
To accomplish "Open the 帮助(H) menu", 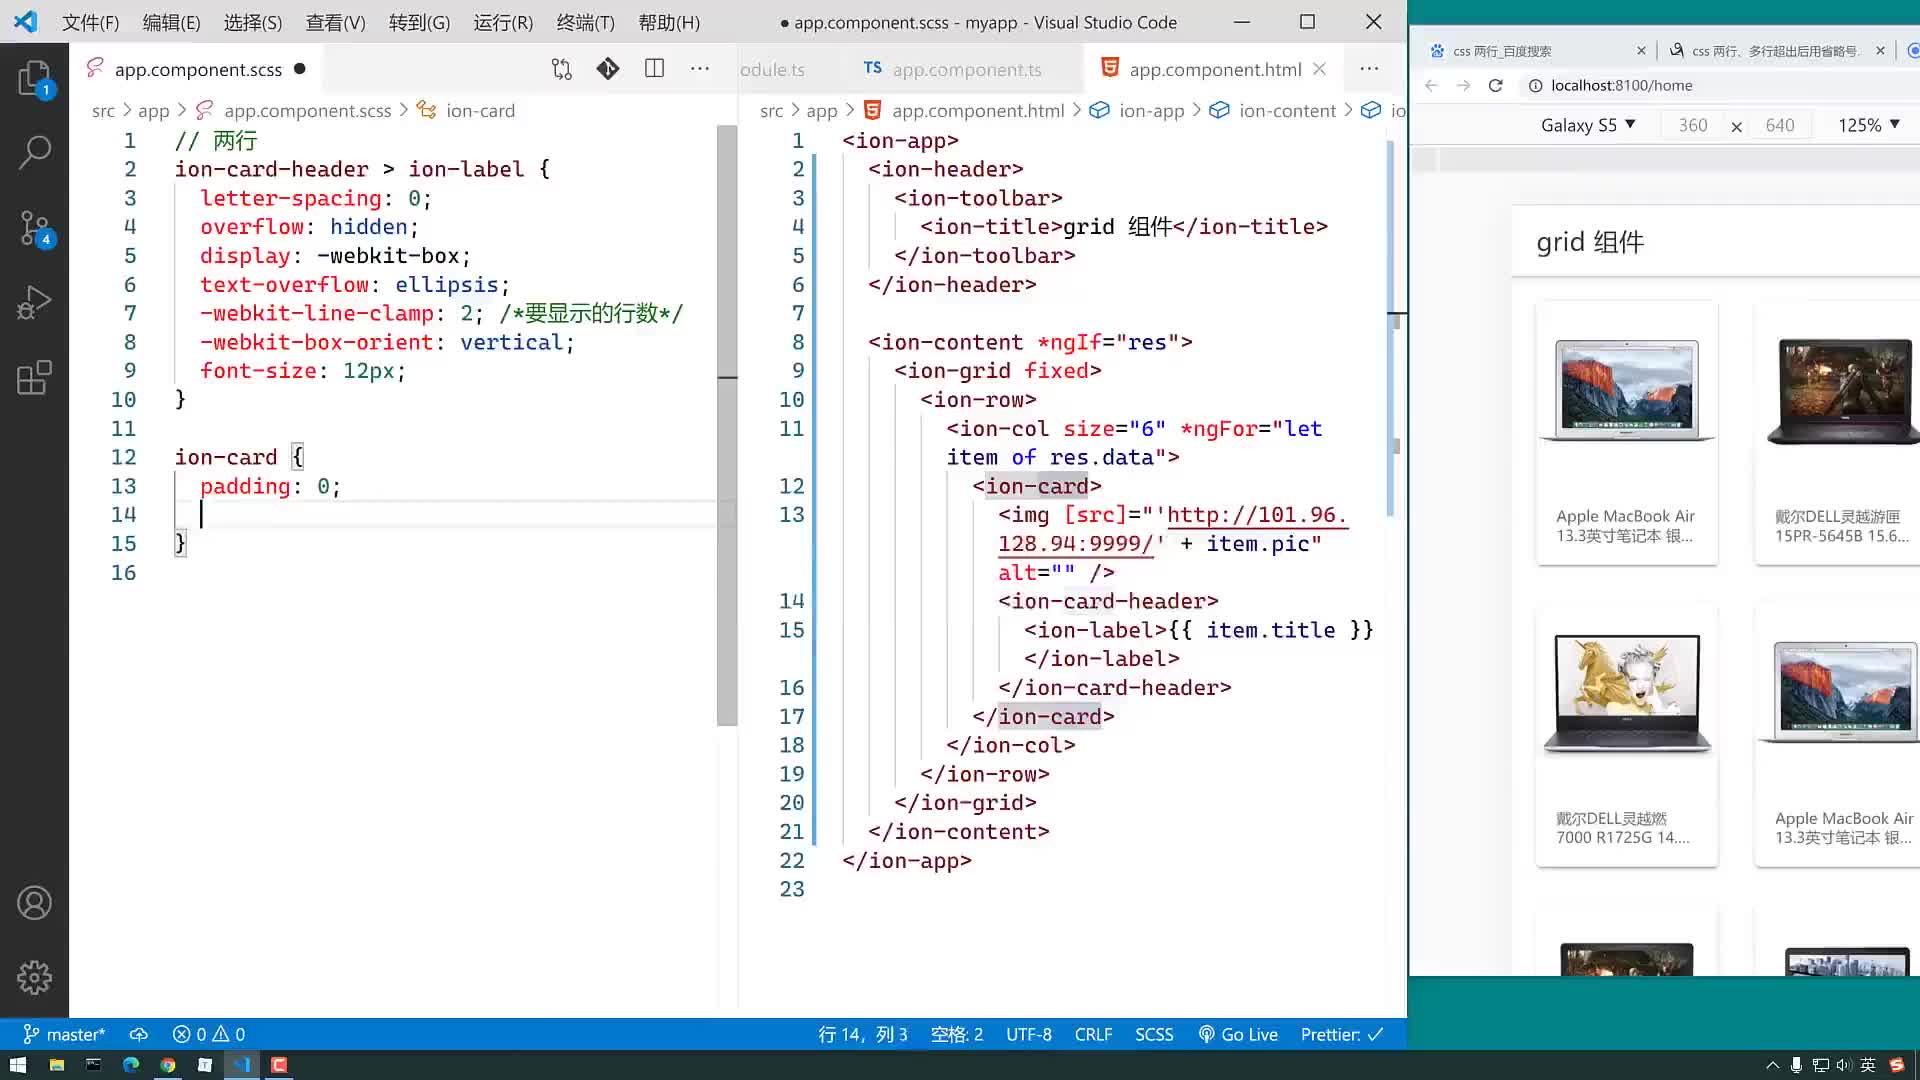I will (x=669, y=22).
